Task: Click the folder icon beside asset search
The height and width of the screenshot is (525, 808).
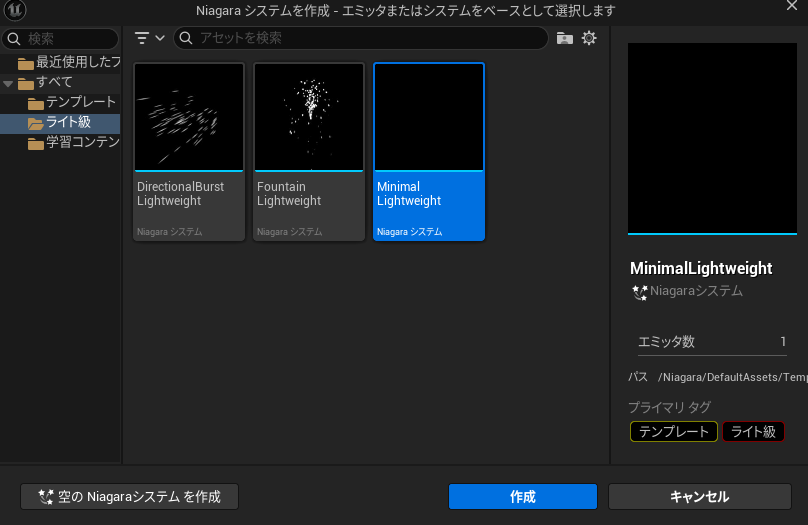Action: 565,38
